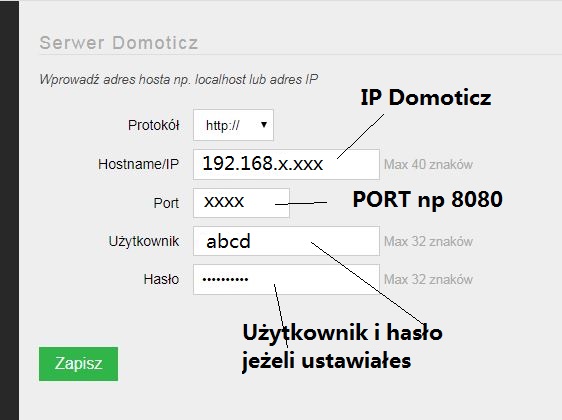Click the PORT np 8080 annotation
562x420 pixels.
tap(428, 200)
